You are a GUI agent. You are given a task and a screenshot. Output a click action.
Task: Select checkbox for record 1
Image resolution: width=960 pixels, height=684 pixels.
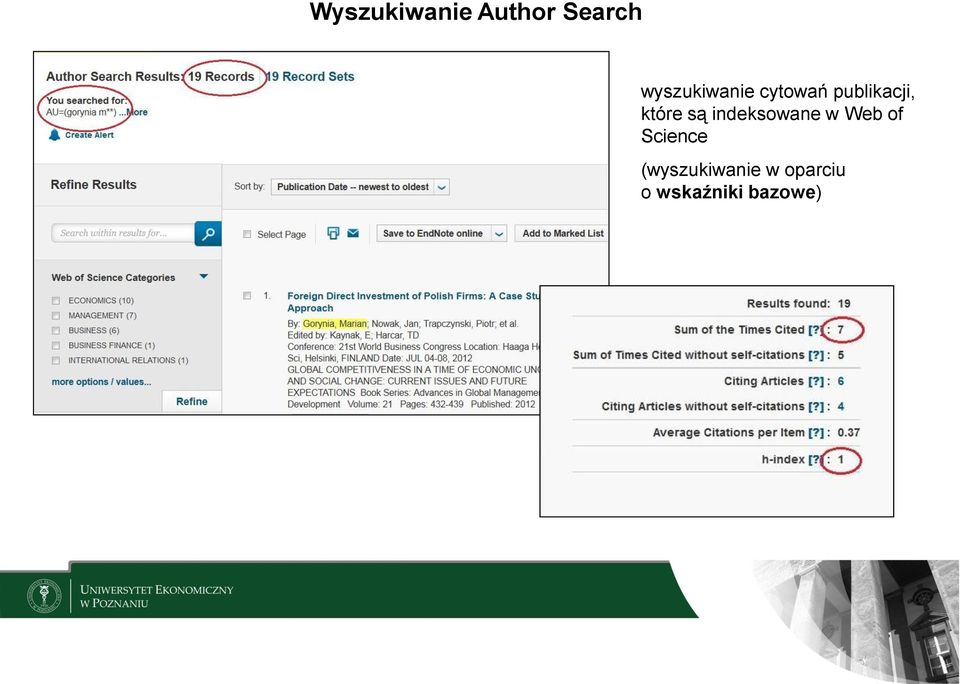click(247, 296)
